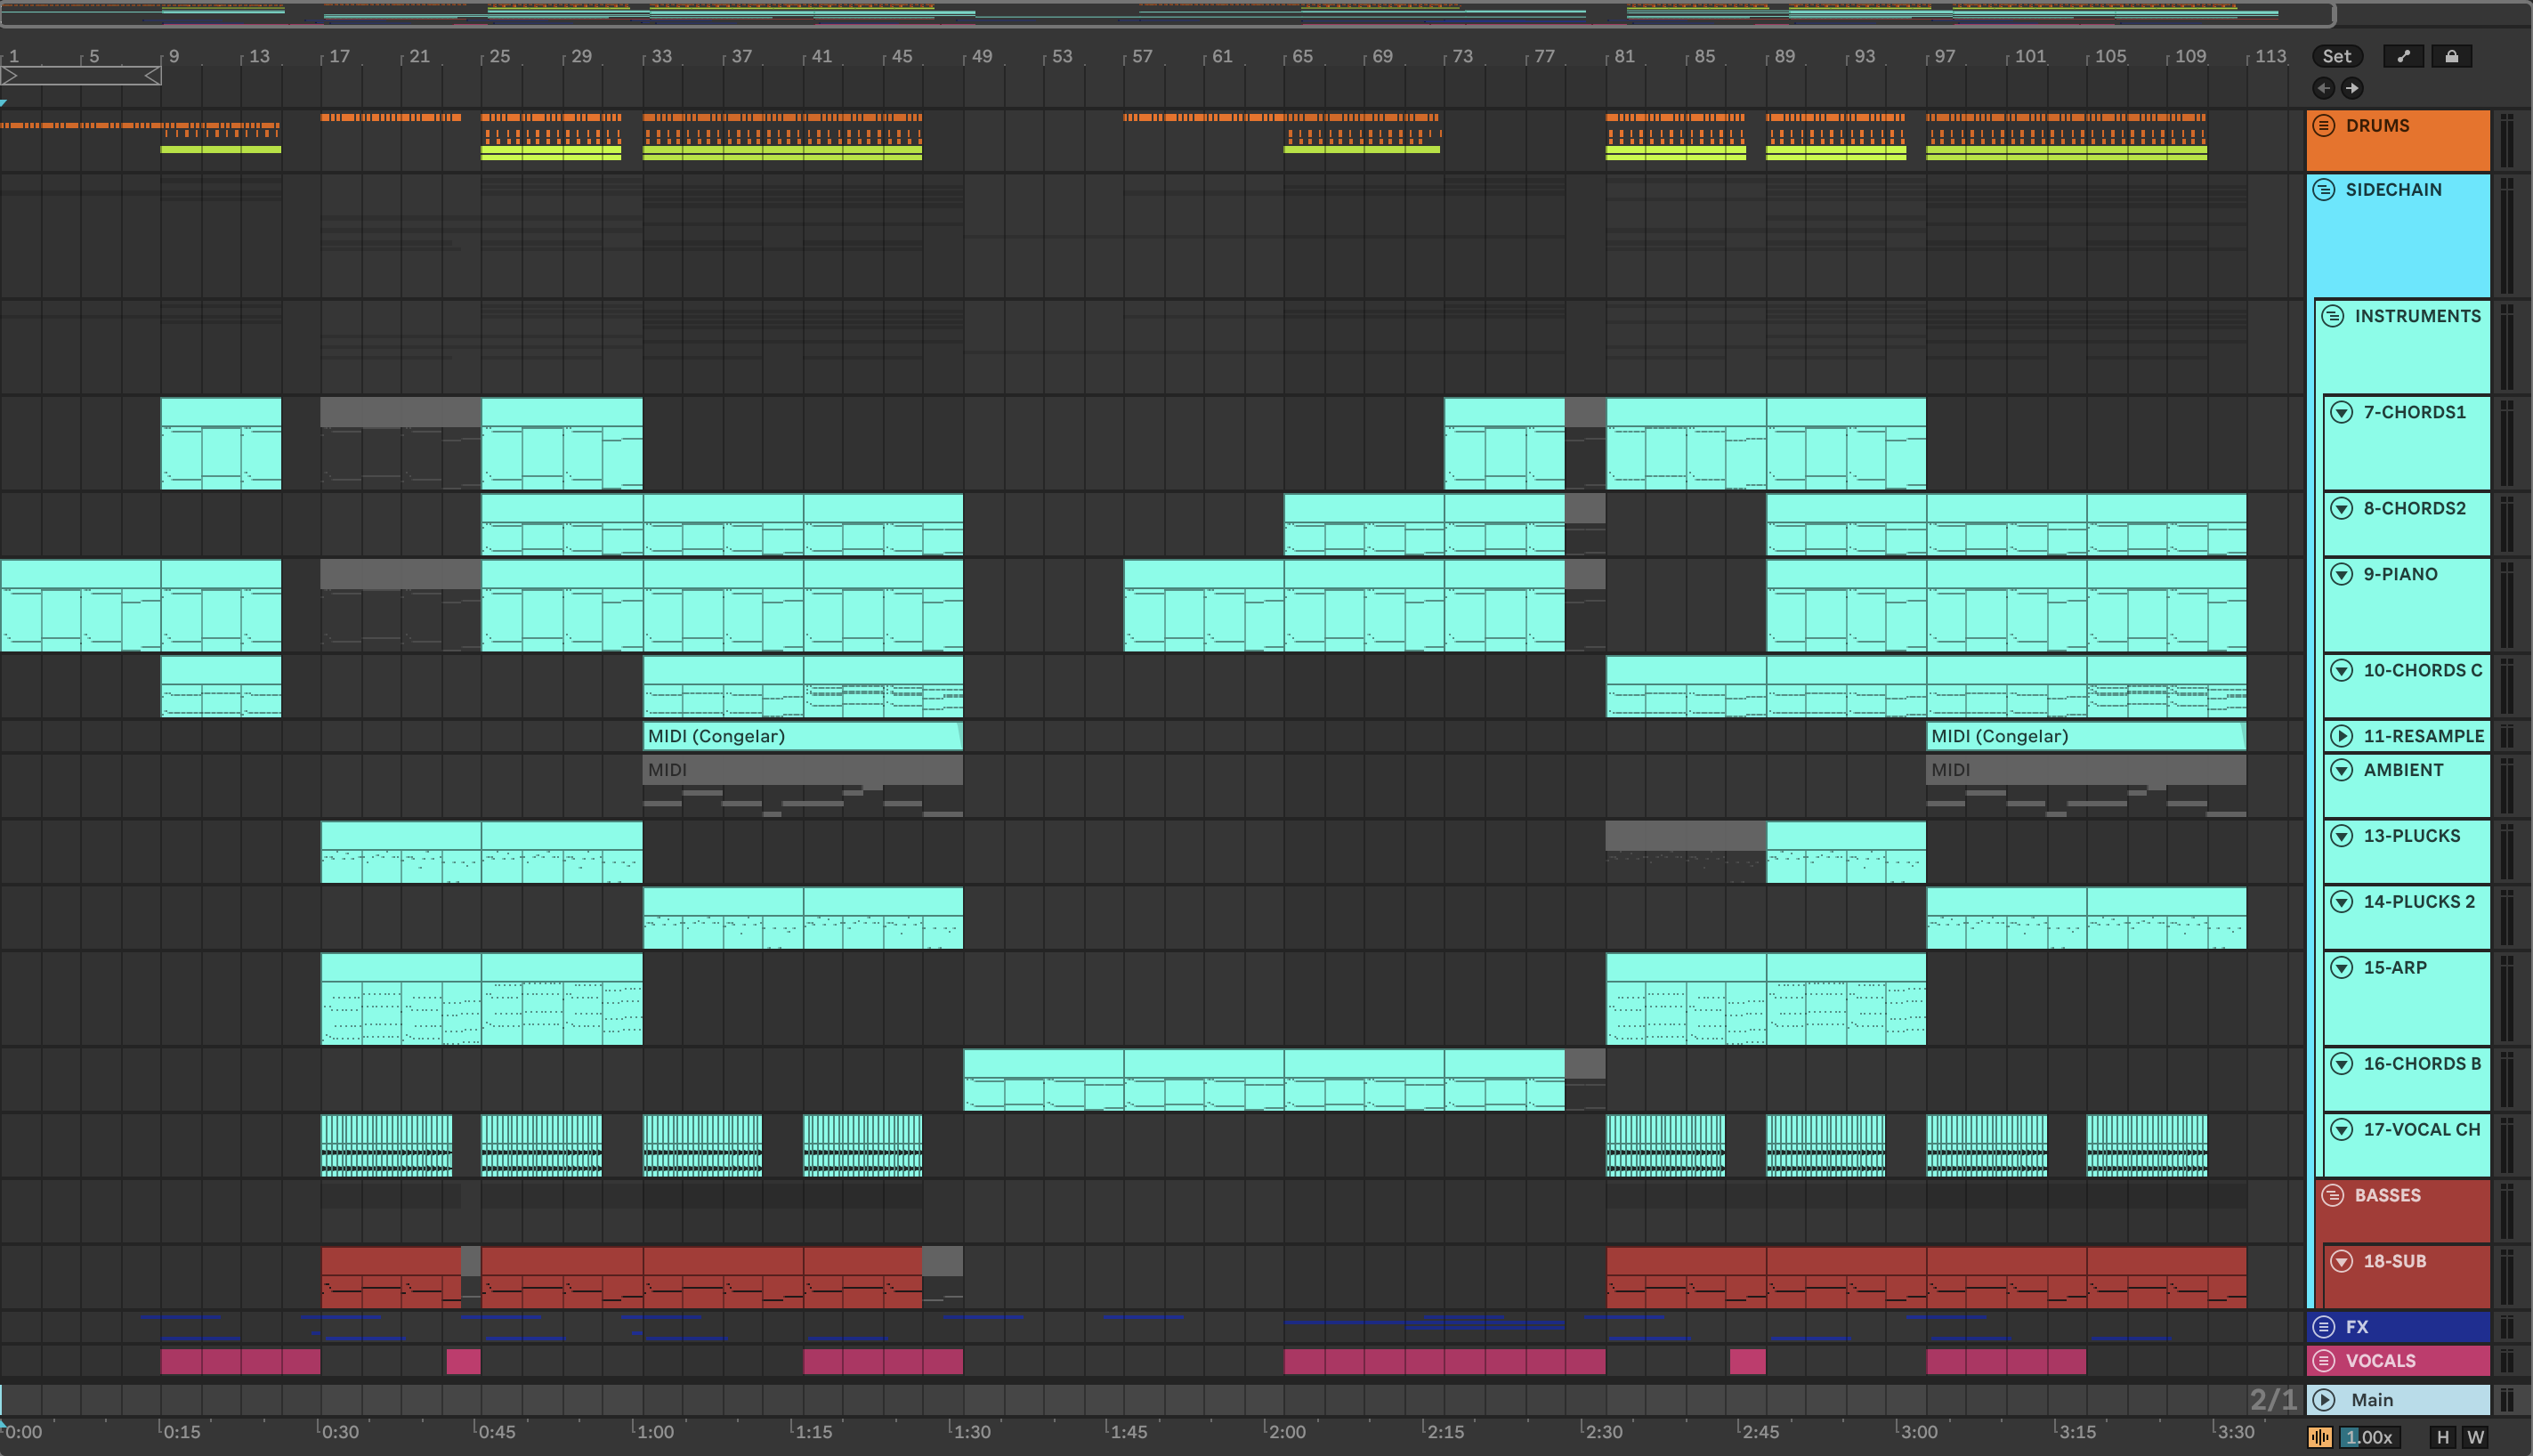Viewport: 2533px width, 1456px height.
Task: Click the 1:00 mark in time ruler
Action: pyautogui.click(x=655, y=1432)
